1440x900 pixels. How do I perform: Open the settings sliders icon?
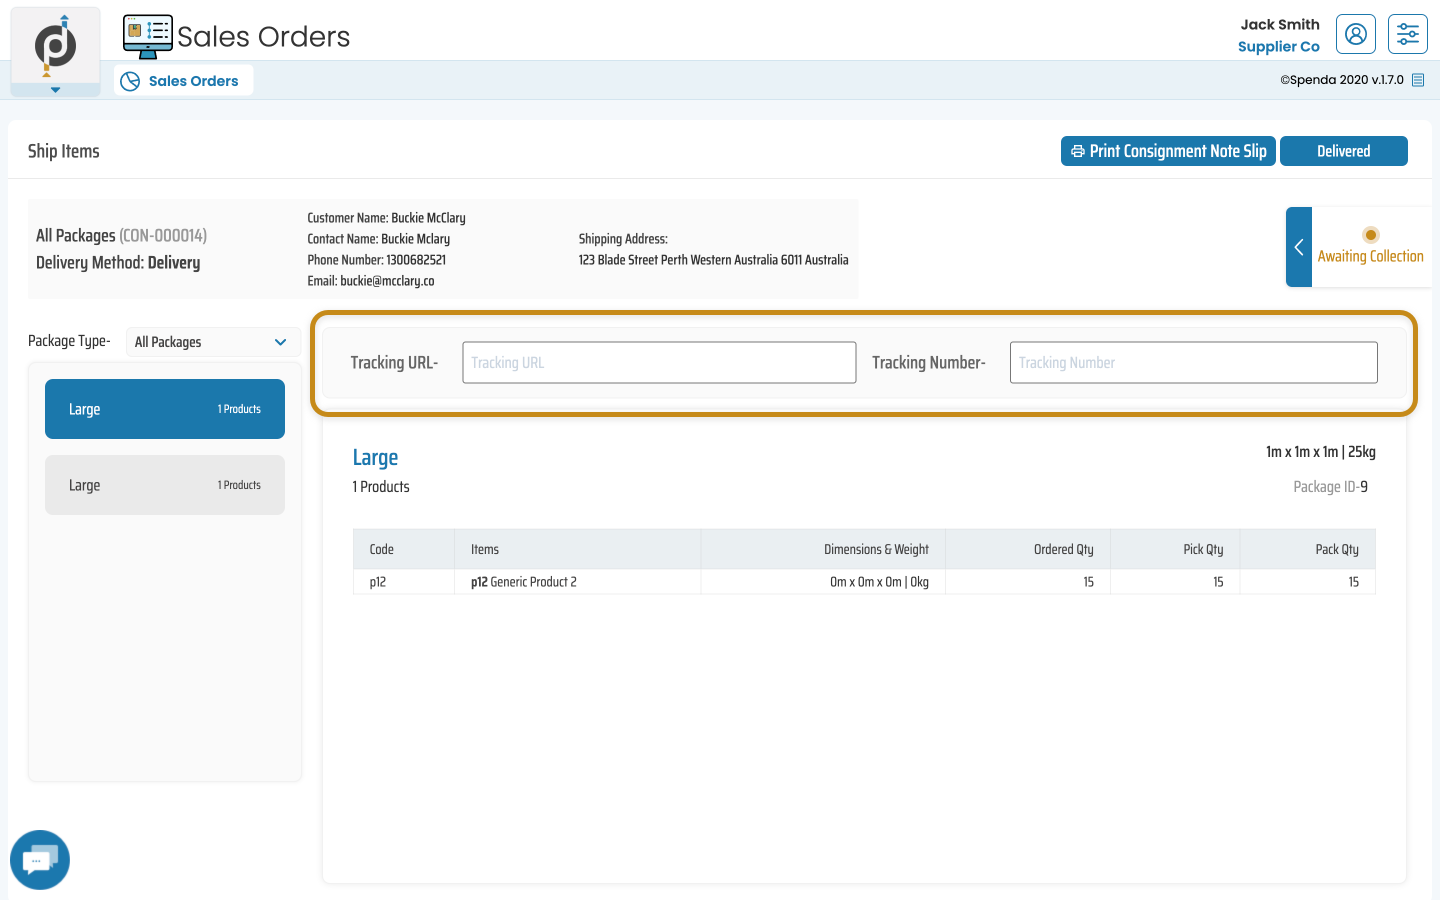pos(1408,34)
